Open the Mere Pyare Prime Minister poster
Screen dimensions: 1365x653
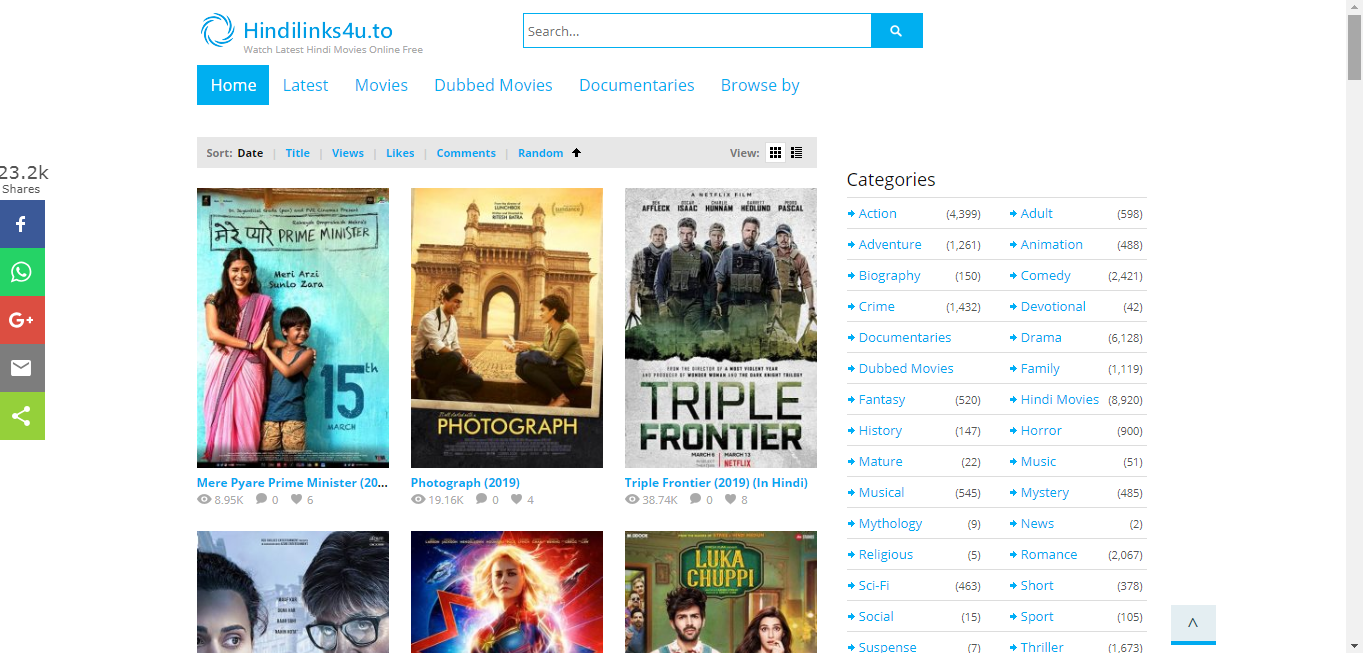coord(293,328)
